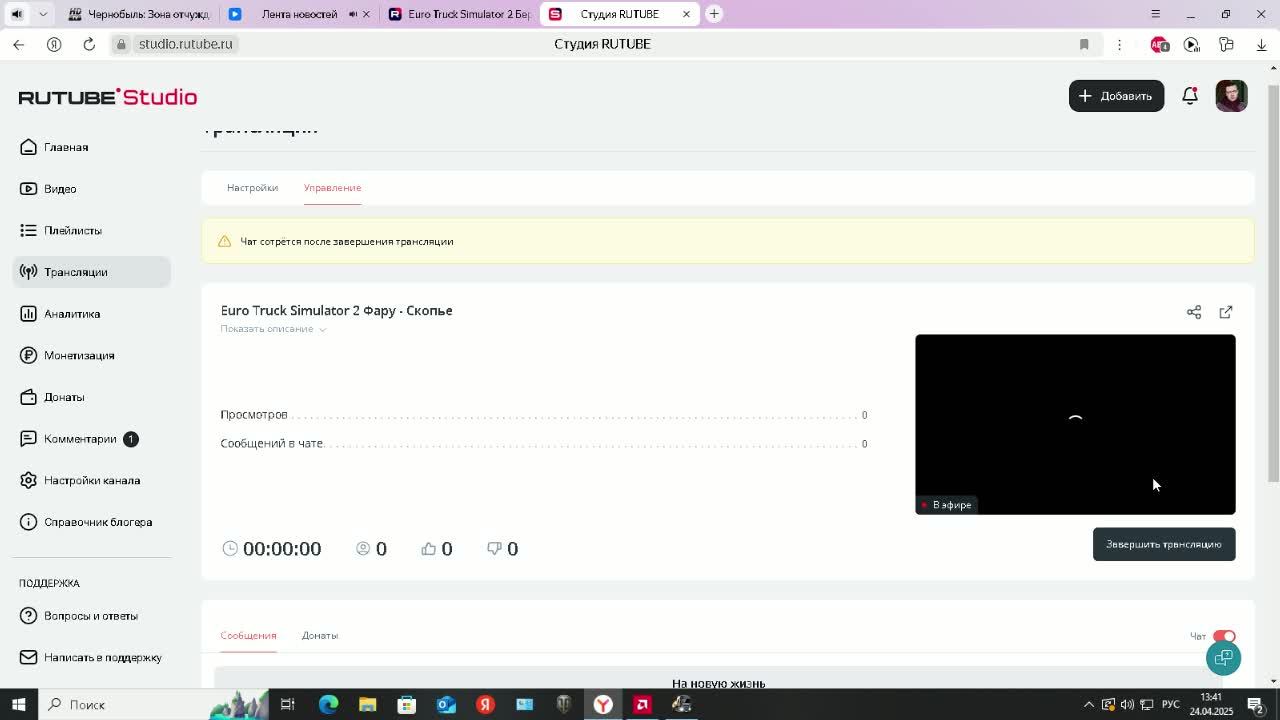This screenshot has height=720, width=1280.
Task: Open the World of Tanks taskbar icon
Action: (x=564, y=704)
